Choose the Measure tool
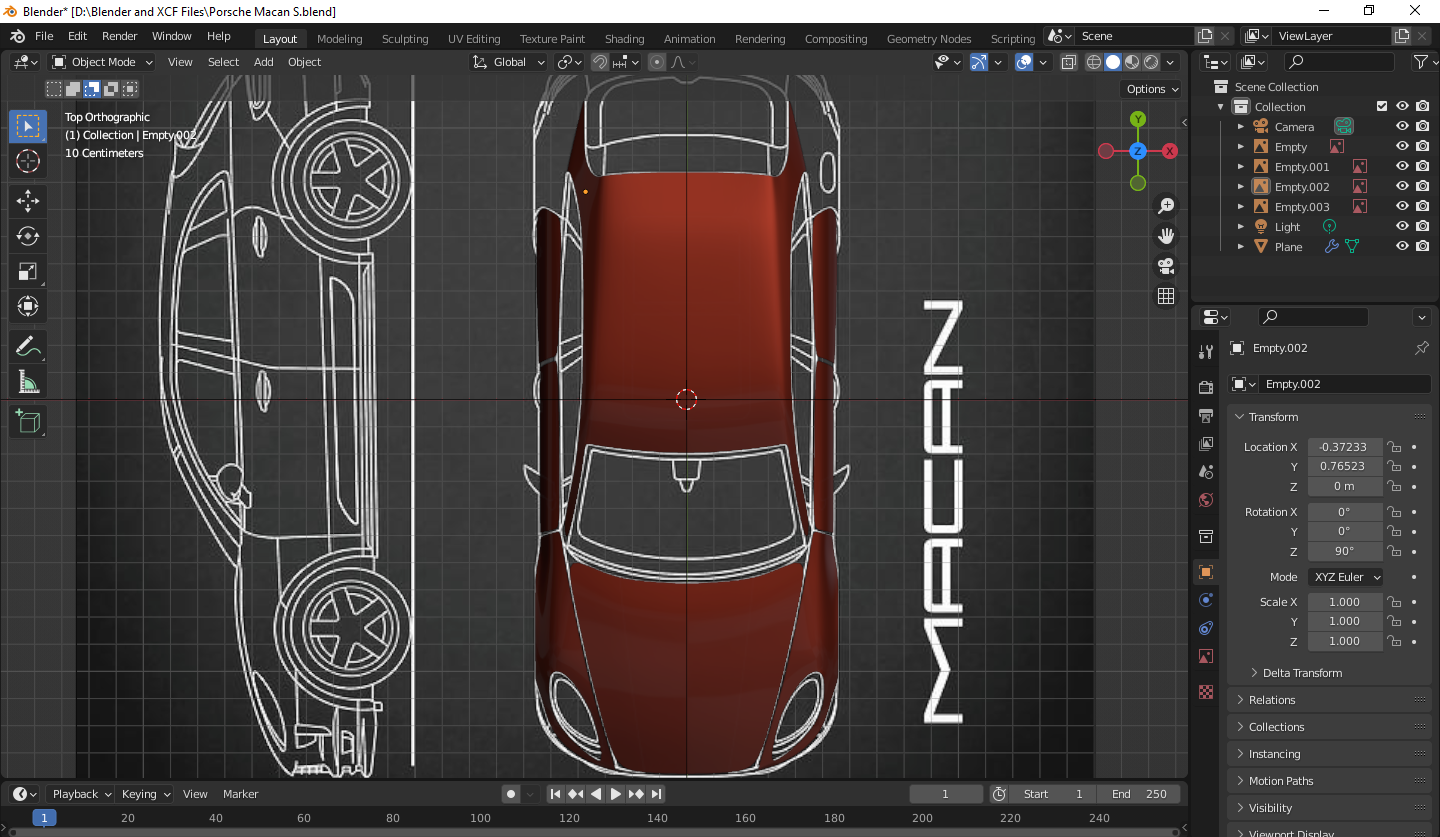Screen dimensions: 1440x837 [x=28, y=382]
